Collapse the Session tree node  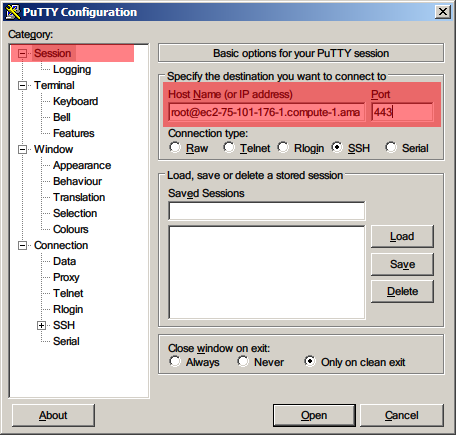coord(22,53)
